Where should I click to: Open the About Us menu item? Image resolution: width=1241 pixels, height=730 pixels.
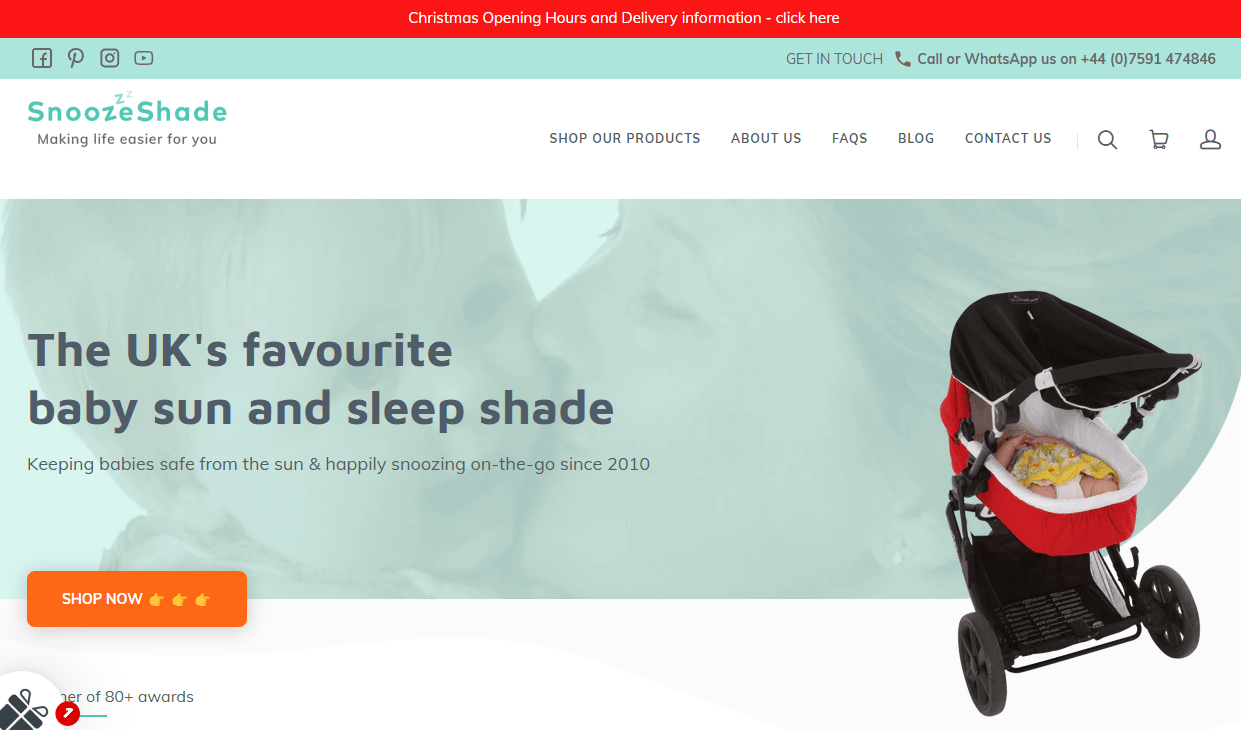click(x=766, y=139)
